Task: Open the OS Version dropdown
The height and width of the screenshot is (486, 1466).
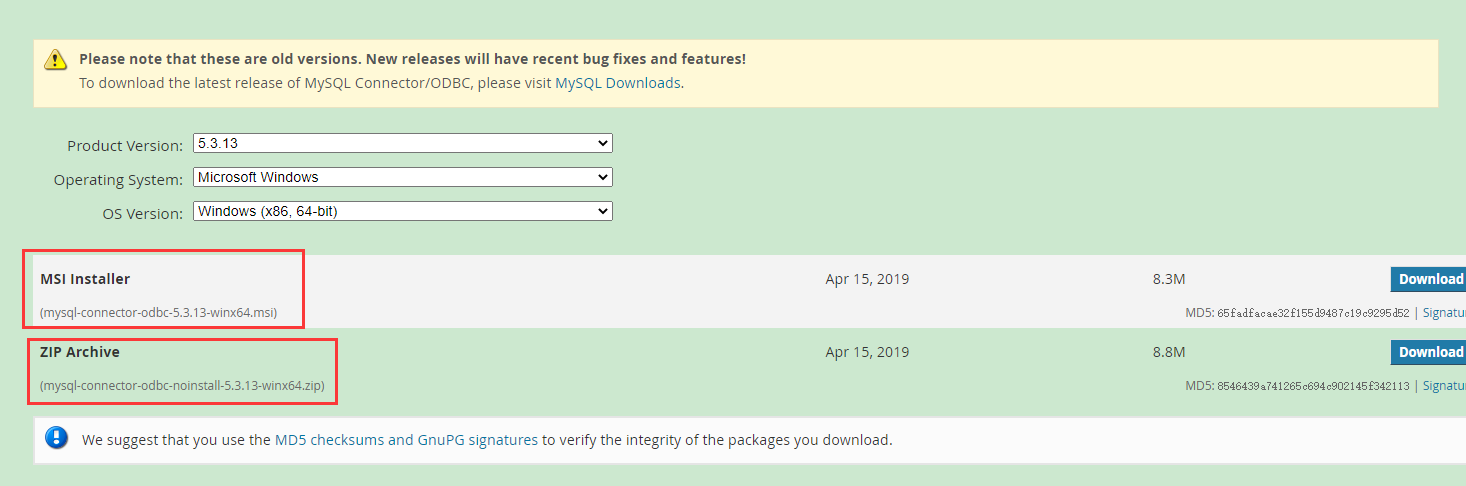Action: click(404, 211)
